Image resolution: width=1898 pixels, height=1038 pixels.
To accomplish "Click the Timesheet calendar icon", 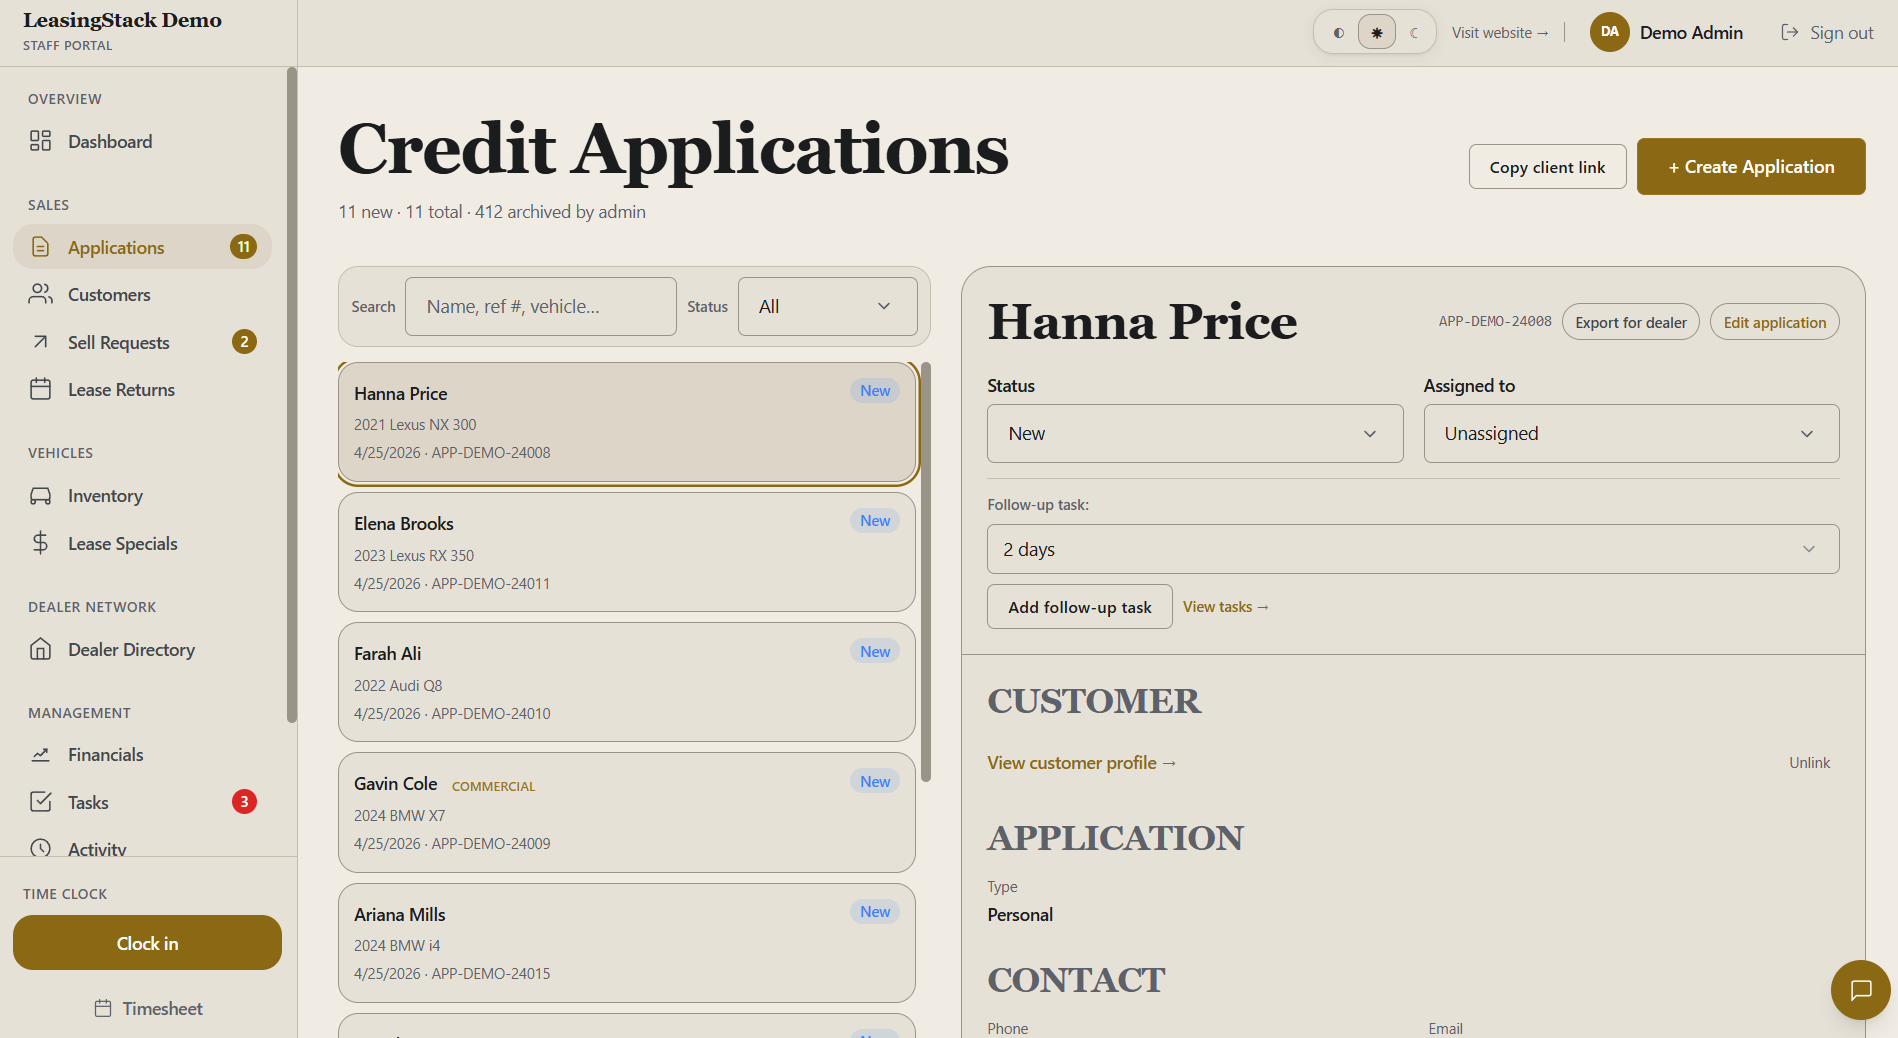I will point(103,1008).
